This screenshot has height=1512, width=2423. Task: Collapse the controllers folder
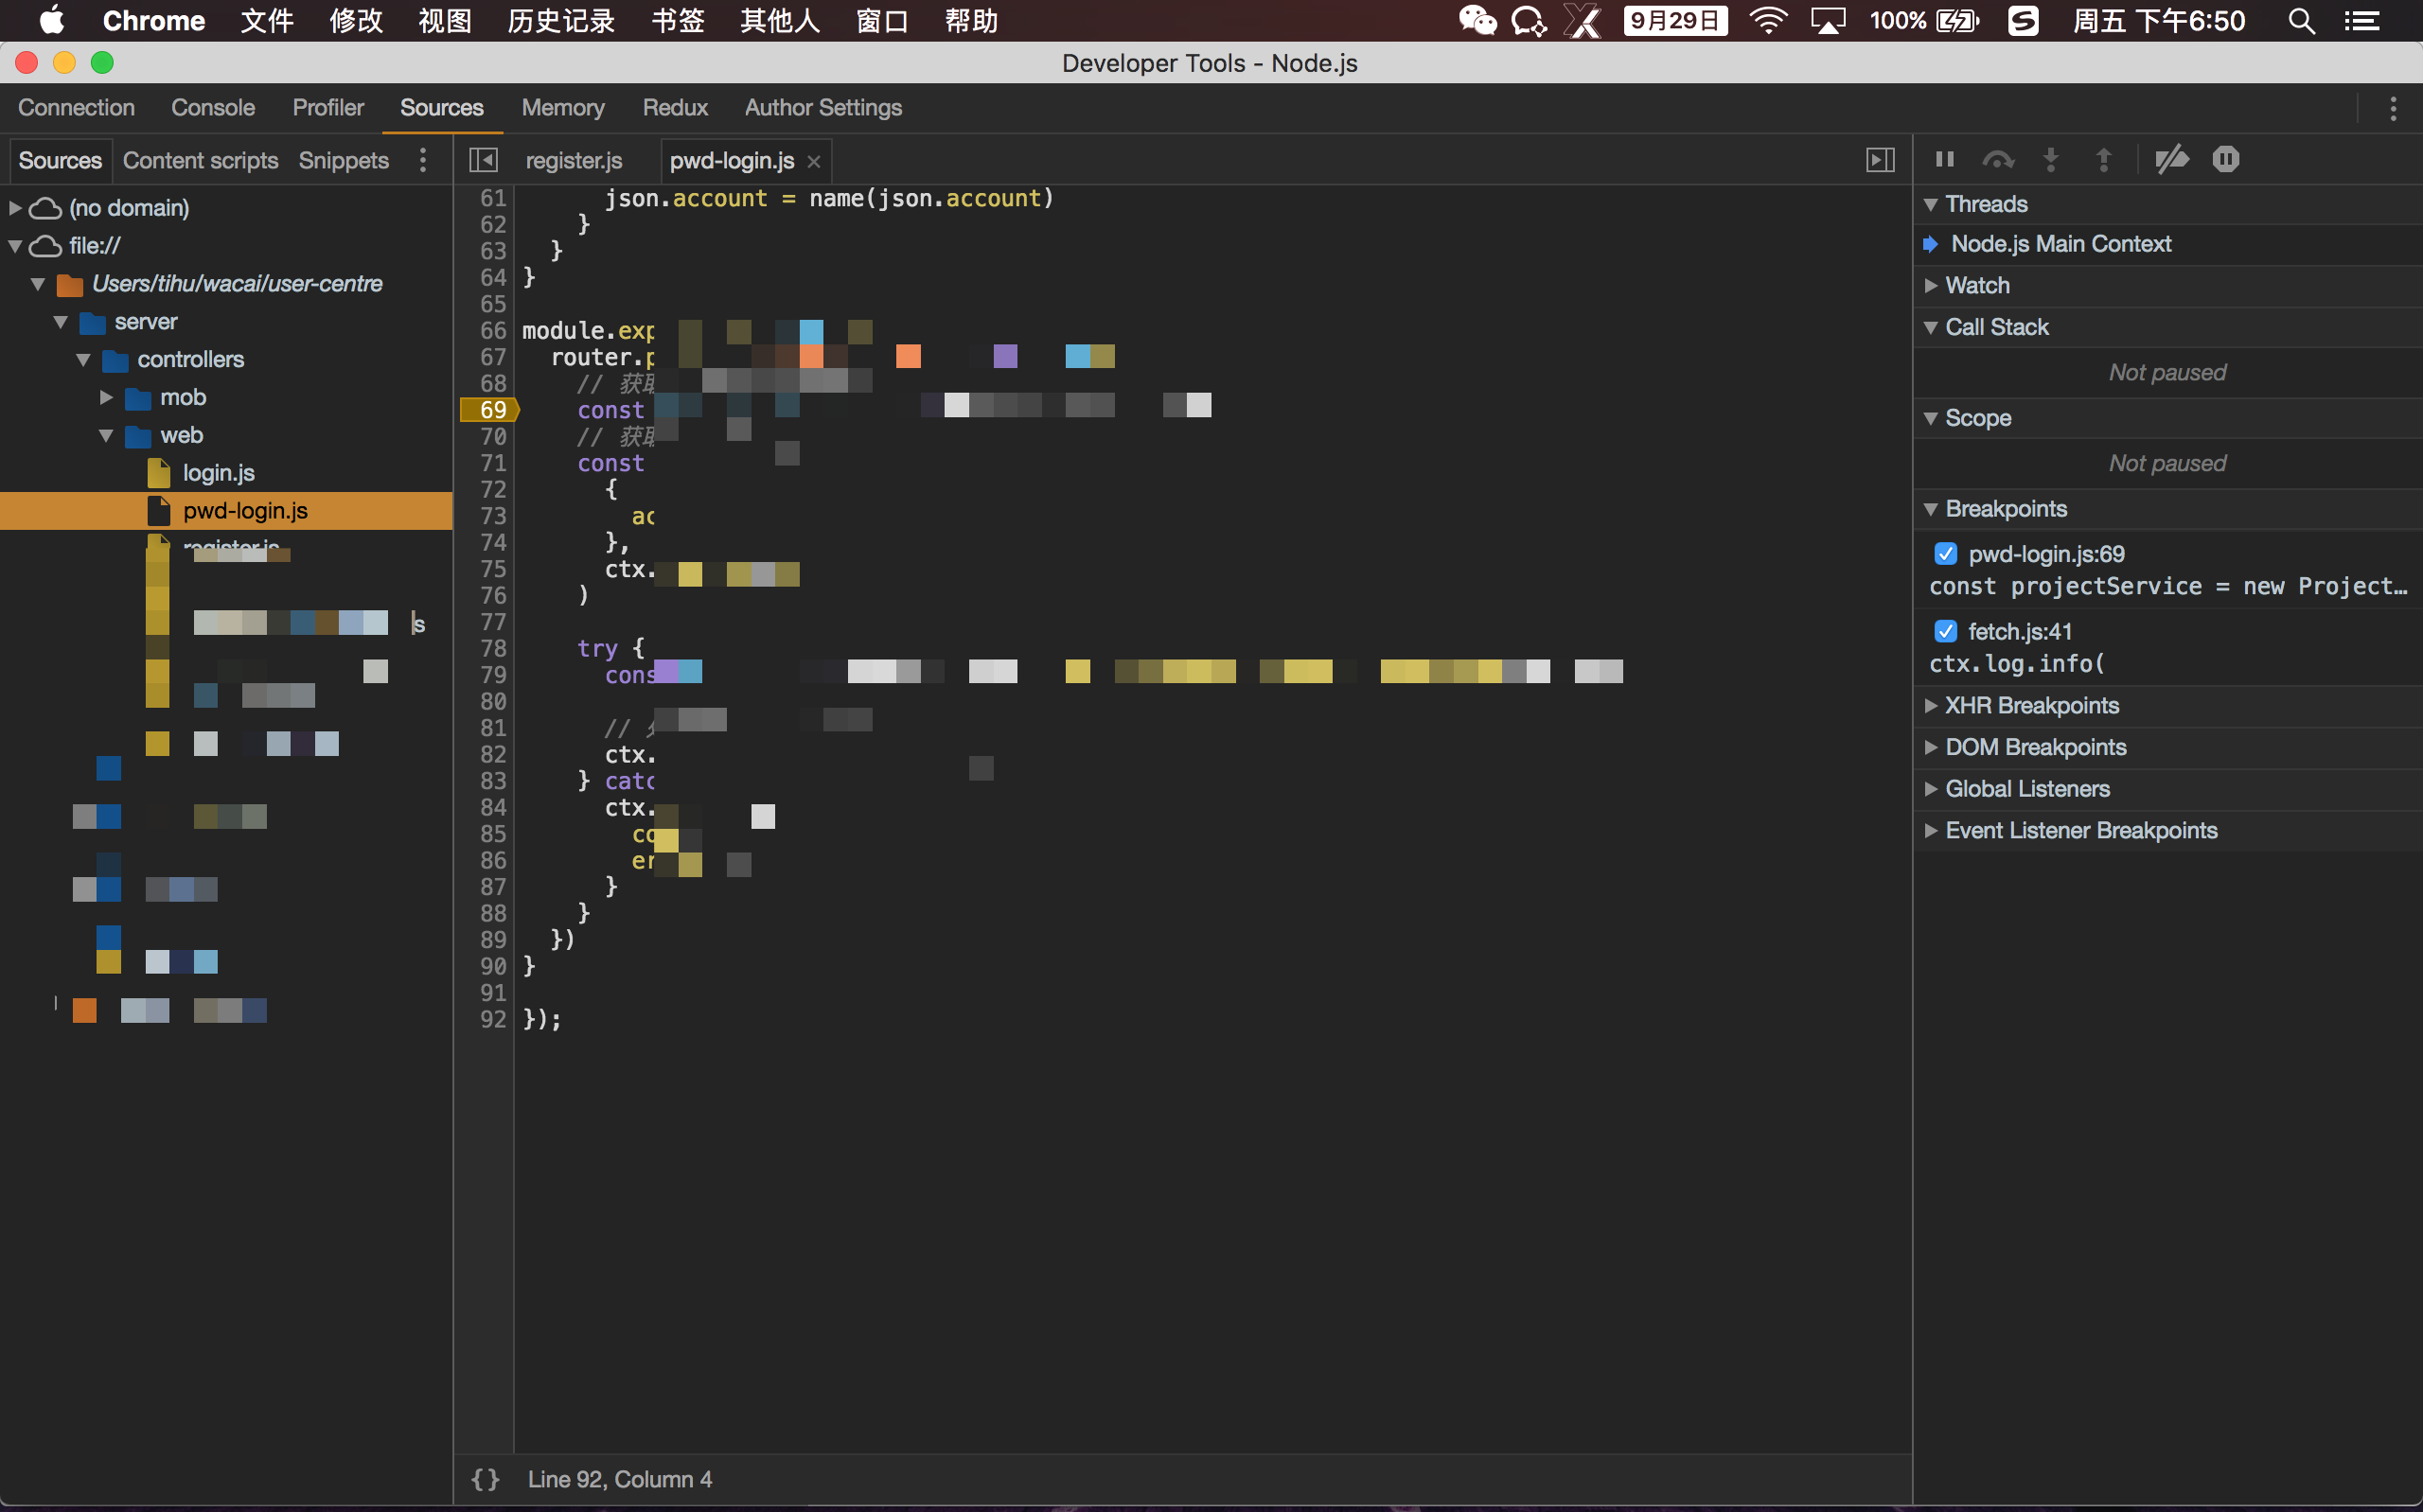click(83, 360)
